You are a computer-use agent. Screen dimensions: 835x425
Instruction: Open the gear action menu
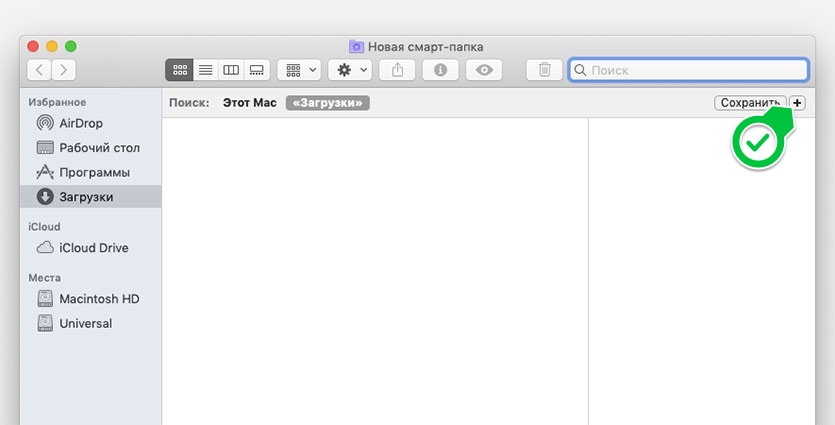[x=350, y=70]
